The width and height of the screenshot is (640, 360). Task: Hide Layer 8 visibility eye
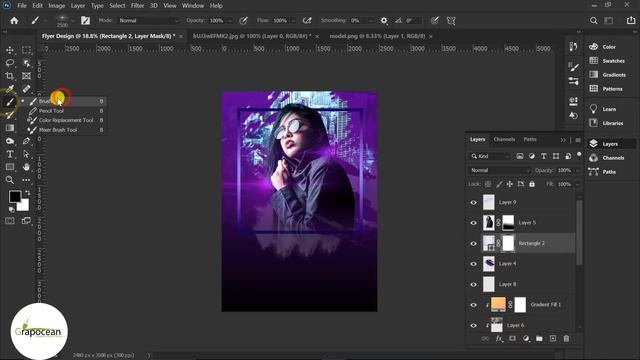pyautogui.click(x=473, y=284)
